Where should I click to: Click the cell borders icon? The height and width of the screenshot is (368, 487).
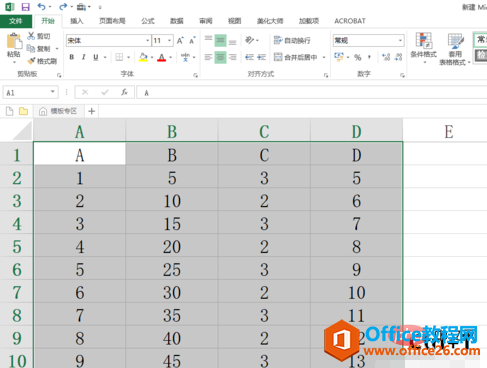pos(119,57)
